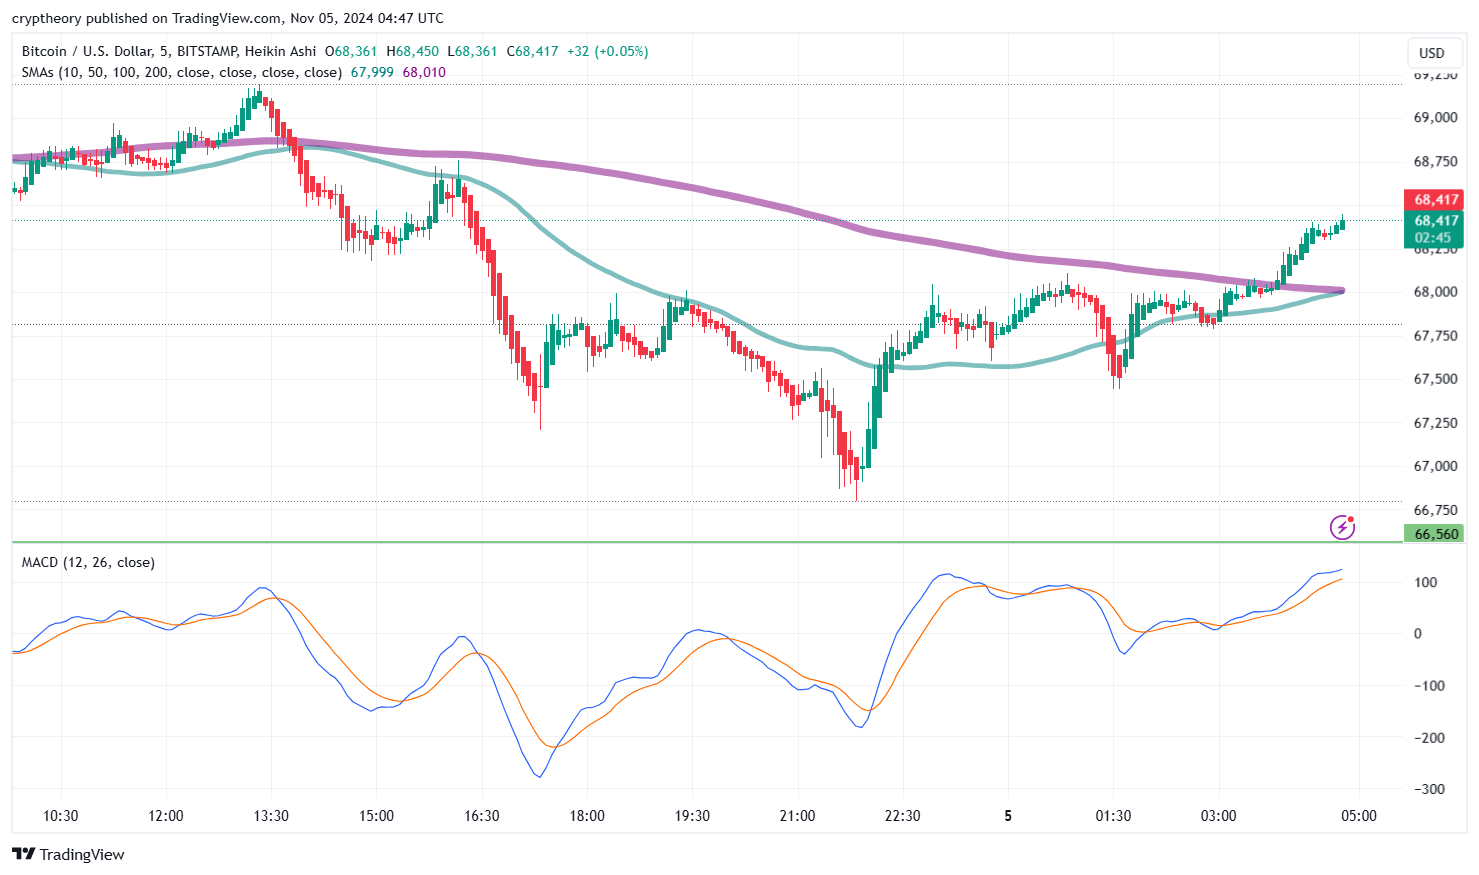The height and width of the screenshot is (875, 1479).
Task: Click the close value C68,417
Action: click(x=532, y=51)
